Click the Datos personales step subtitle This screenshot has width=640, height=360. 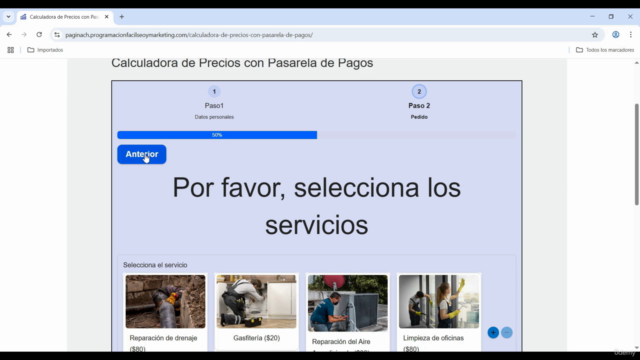(x=214, y=117)
